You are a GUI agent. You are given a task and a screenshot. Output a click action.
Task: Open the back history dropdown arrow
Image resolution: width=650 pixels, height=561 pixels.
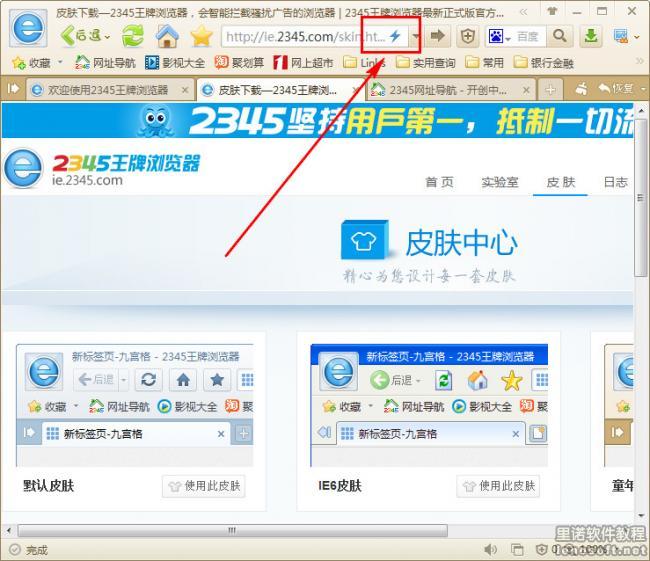tap(108, 37)
